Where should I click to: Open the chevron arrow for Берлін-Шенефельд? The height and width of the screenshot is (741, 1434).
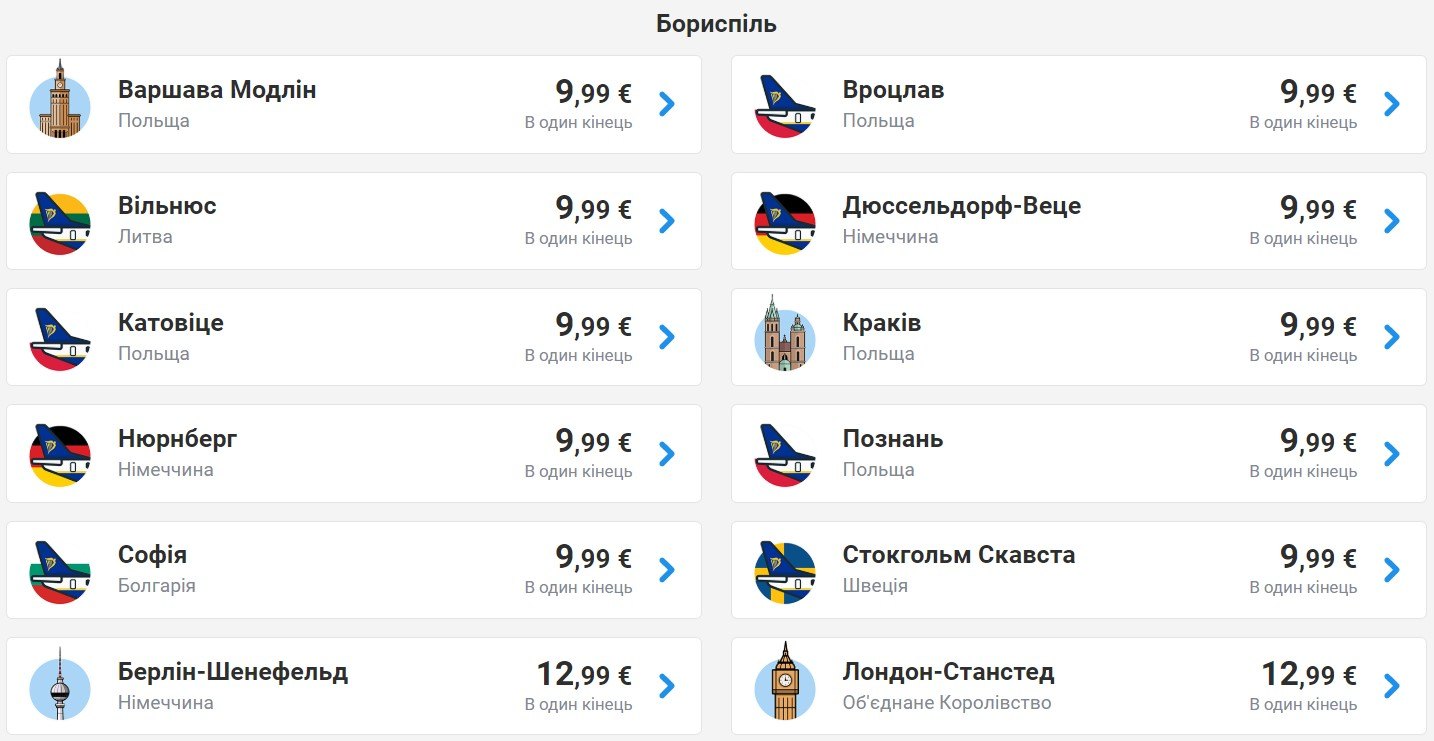pyautogui.click(x=667, y=686)
